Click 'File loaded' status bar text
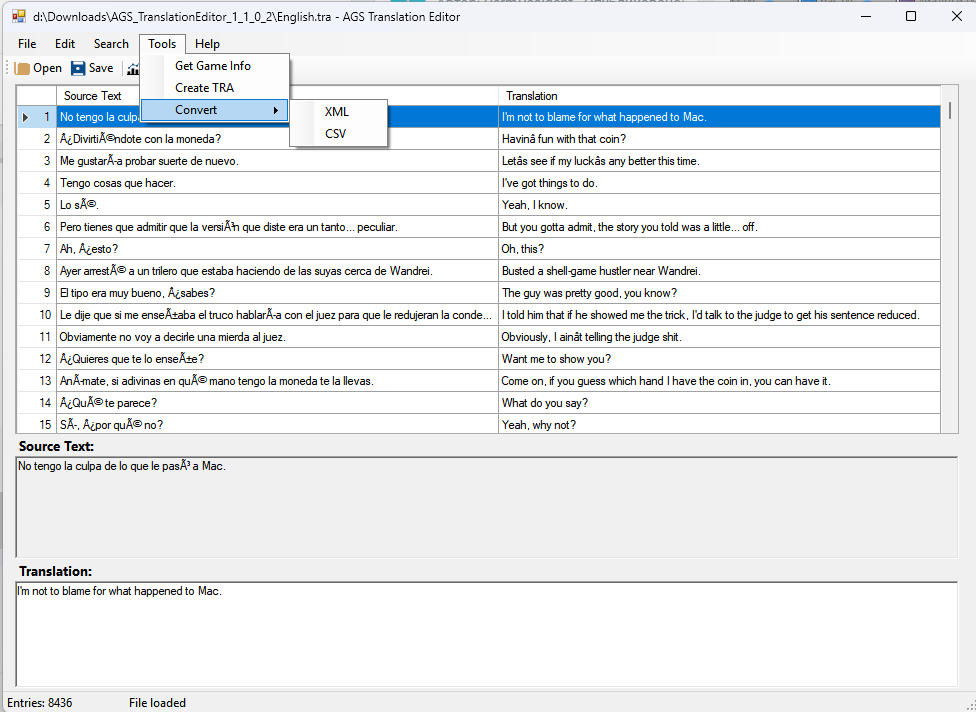Viewport: 976px width, 712px height. tap(157, 703)
